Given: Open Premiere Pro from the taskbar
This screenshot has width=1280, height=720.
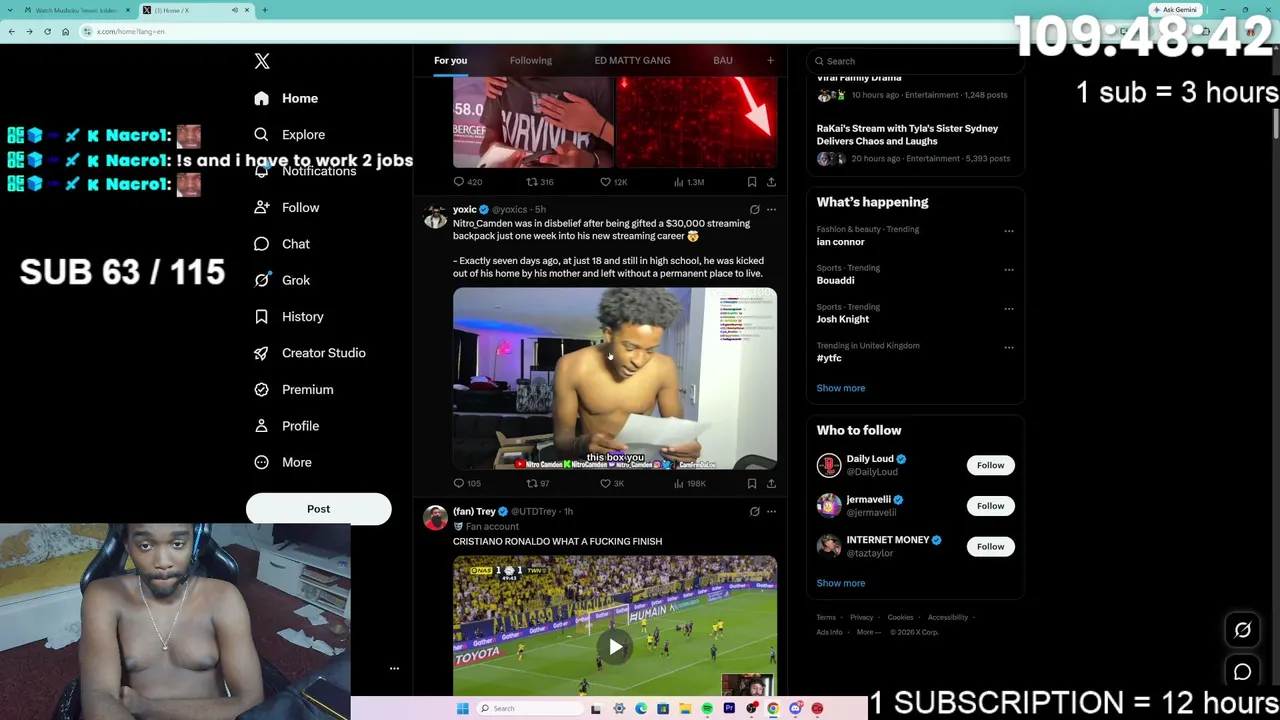Looking at the screenshot, I should 729,709.
